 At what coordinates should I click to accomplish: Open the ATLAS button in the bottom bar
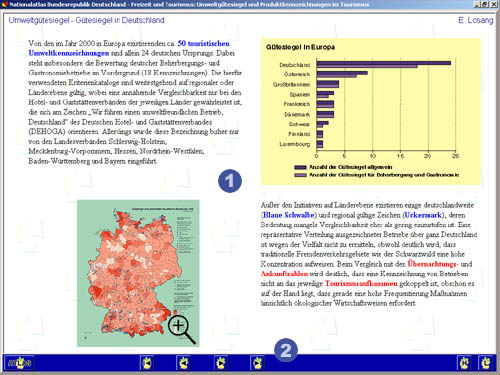point(19,363)
